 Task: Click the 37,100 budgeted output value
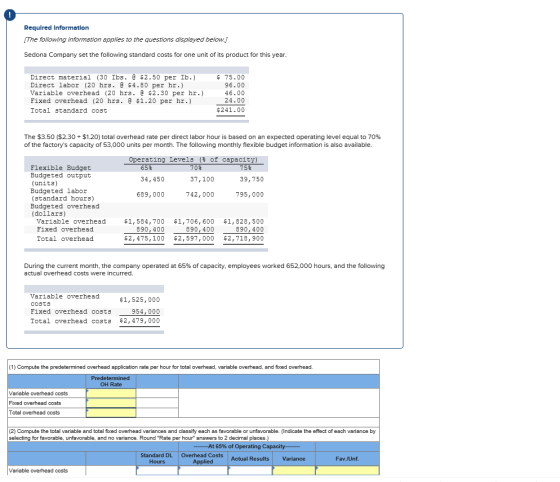click(202, 179)
